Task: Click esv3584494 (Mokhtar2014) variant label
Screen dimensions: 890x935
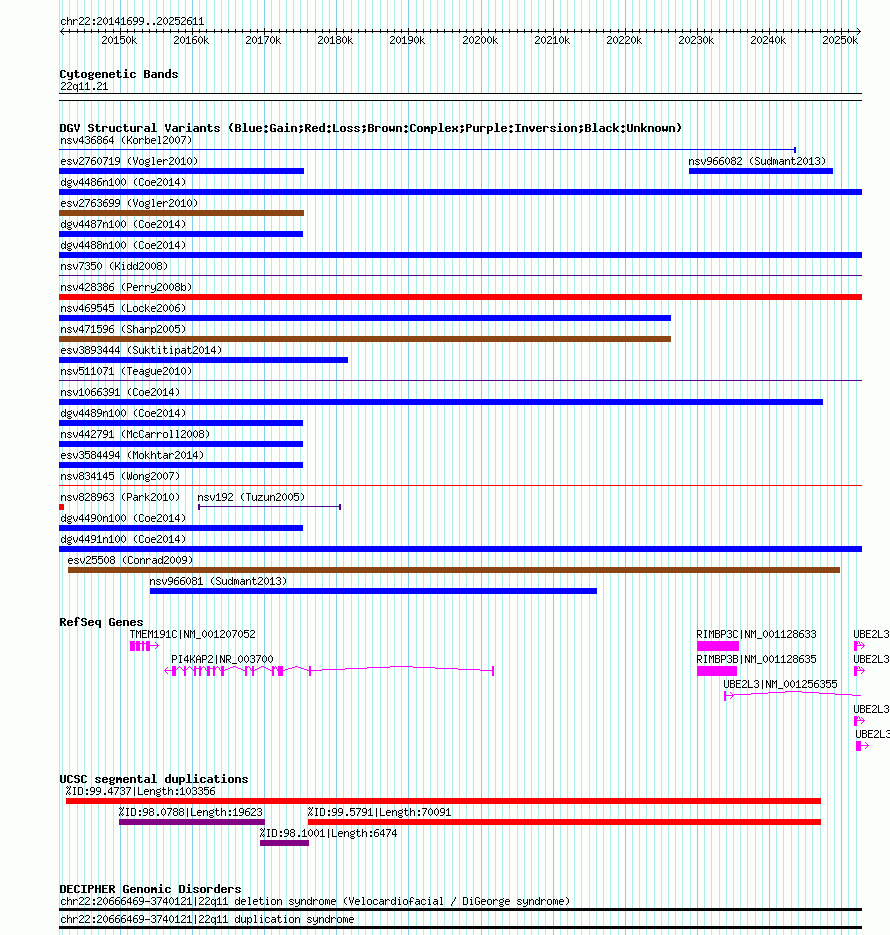Action: (x=132, y=455)
